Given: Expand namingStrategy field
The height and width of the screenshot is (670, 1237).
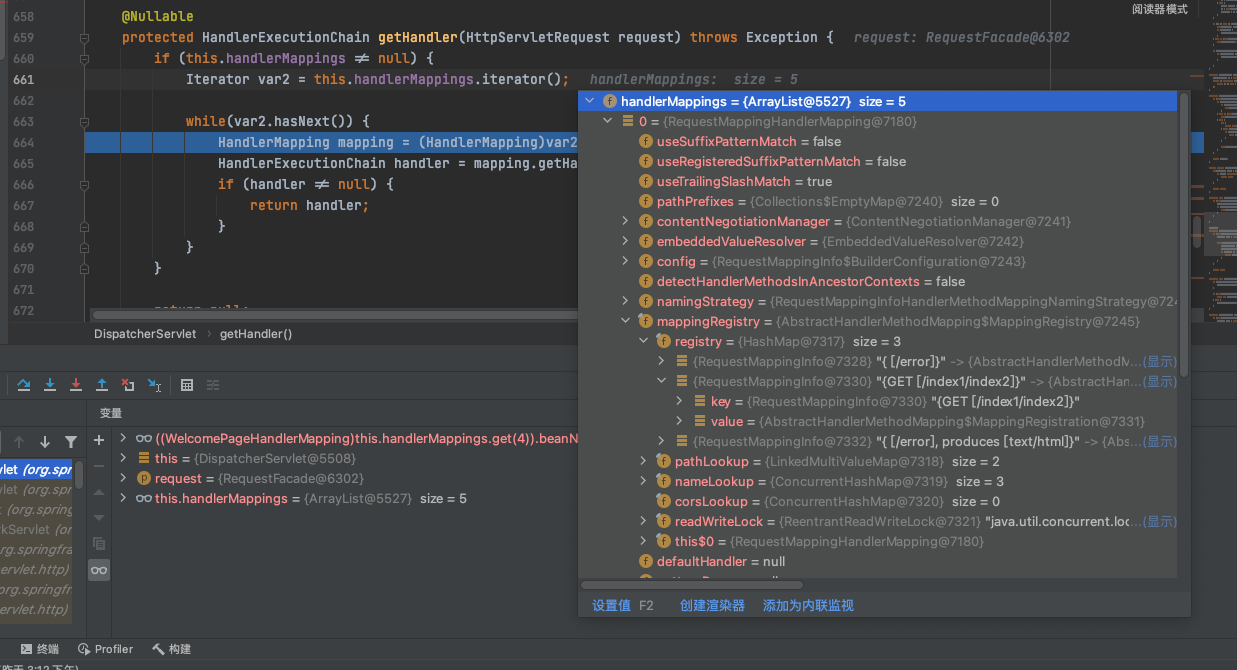Looking at the screenshot, I should pos(626,301).
